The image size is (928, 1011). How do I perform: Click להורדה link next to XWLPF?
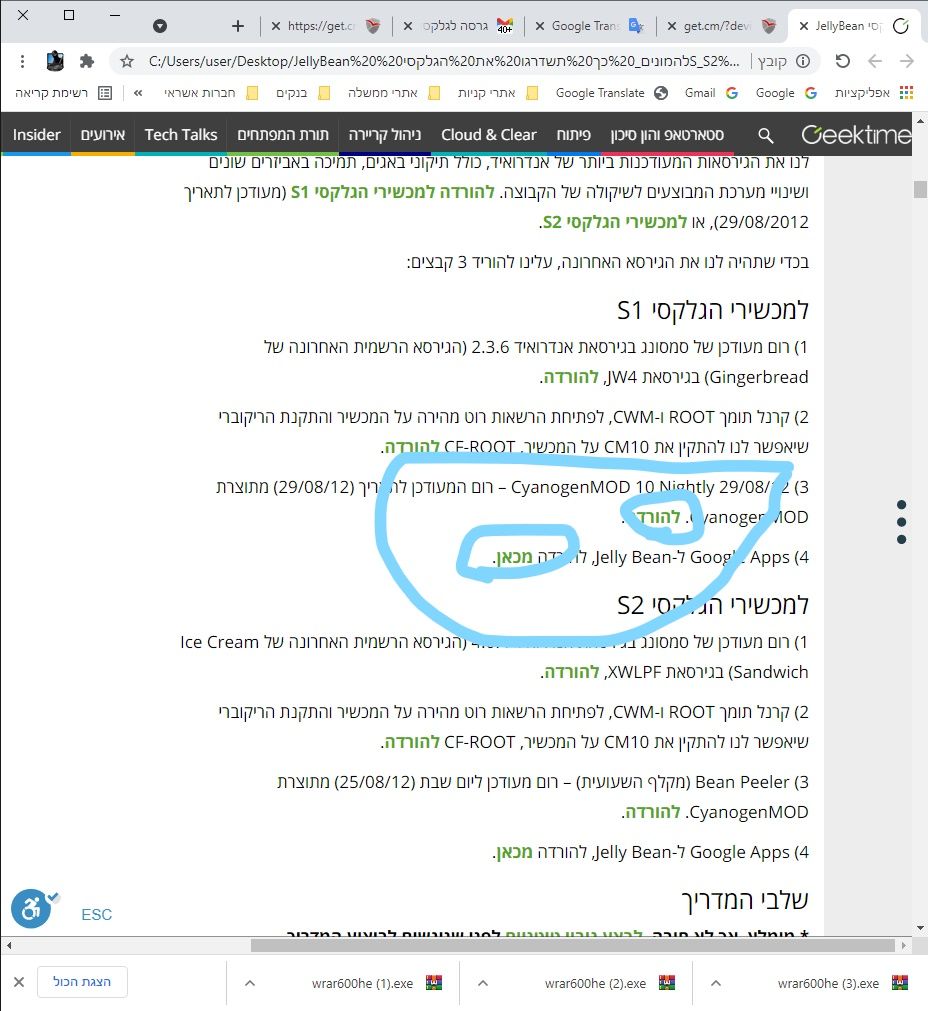[572, 672]
